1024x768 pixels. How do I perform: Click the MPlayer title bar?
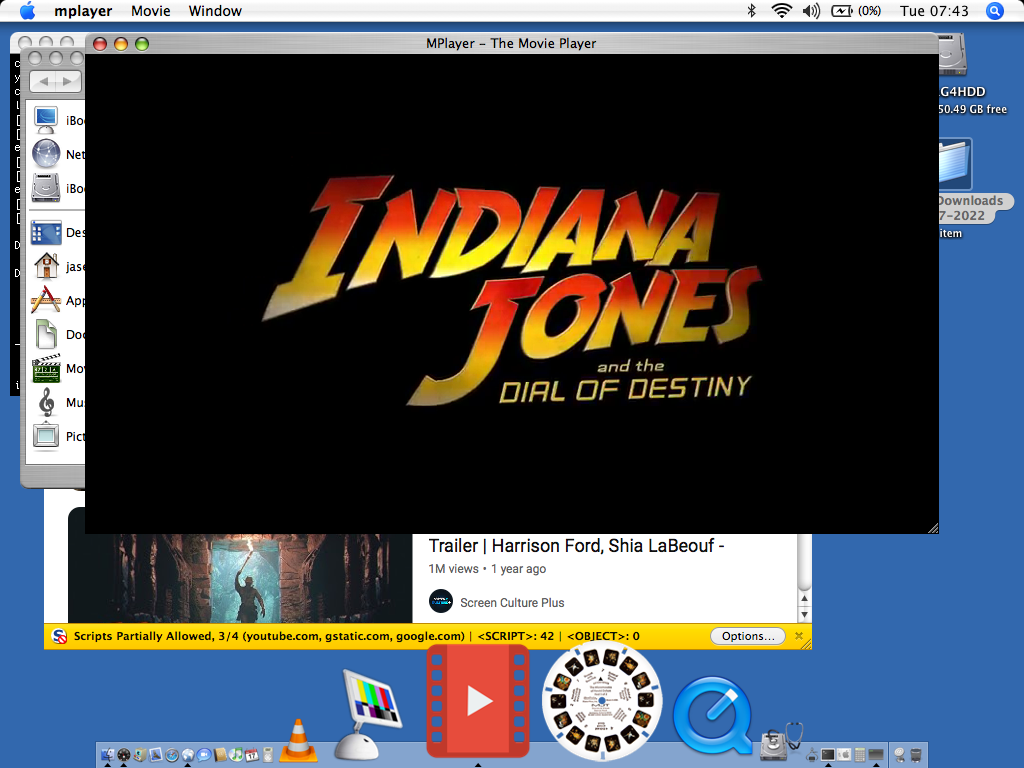click(x=511, y=43)
